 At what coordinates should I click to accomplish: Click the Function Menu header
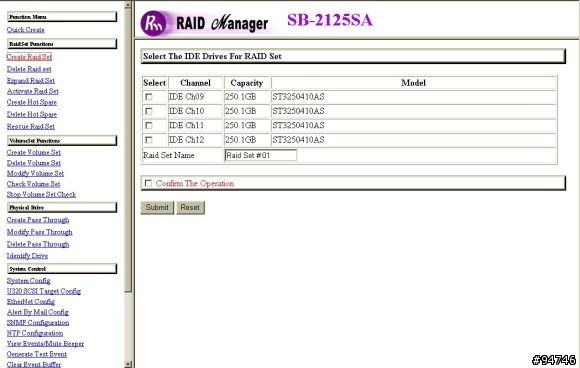62,17
